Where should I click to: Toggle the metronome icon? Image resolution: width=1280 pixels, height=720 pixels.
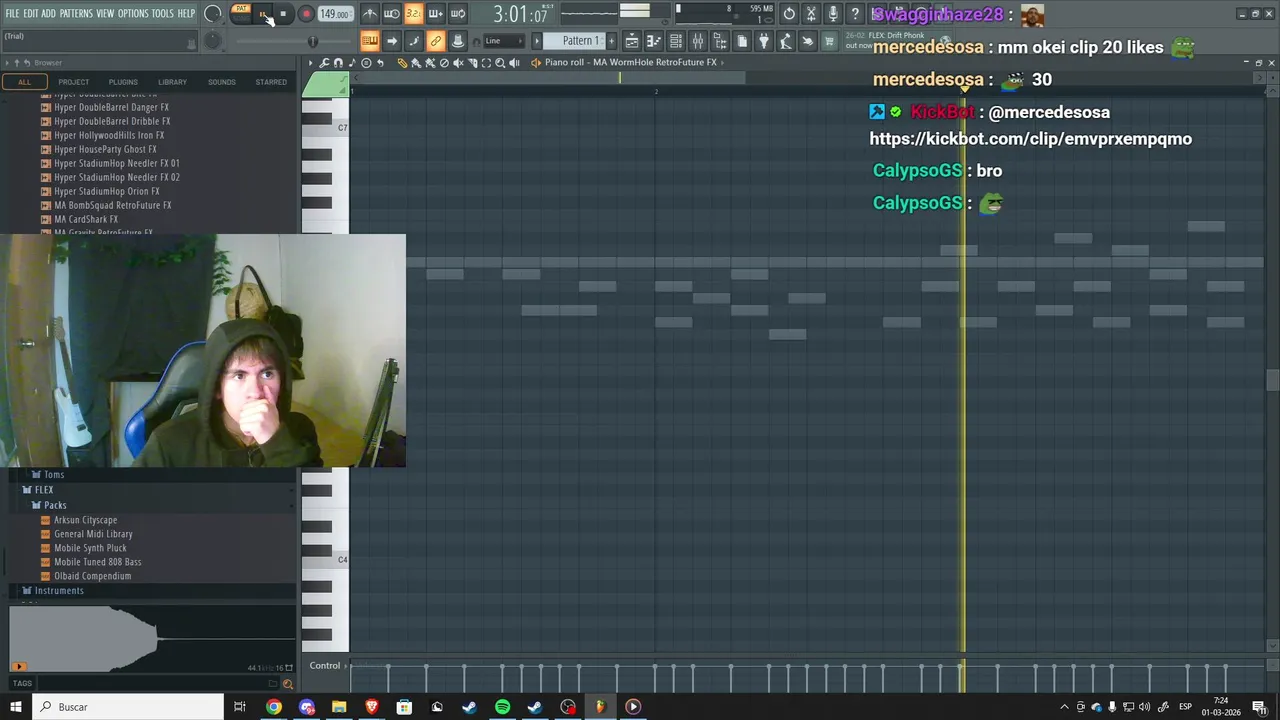pos(370,14)
